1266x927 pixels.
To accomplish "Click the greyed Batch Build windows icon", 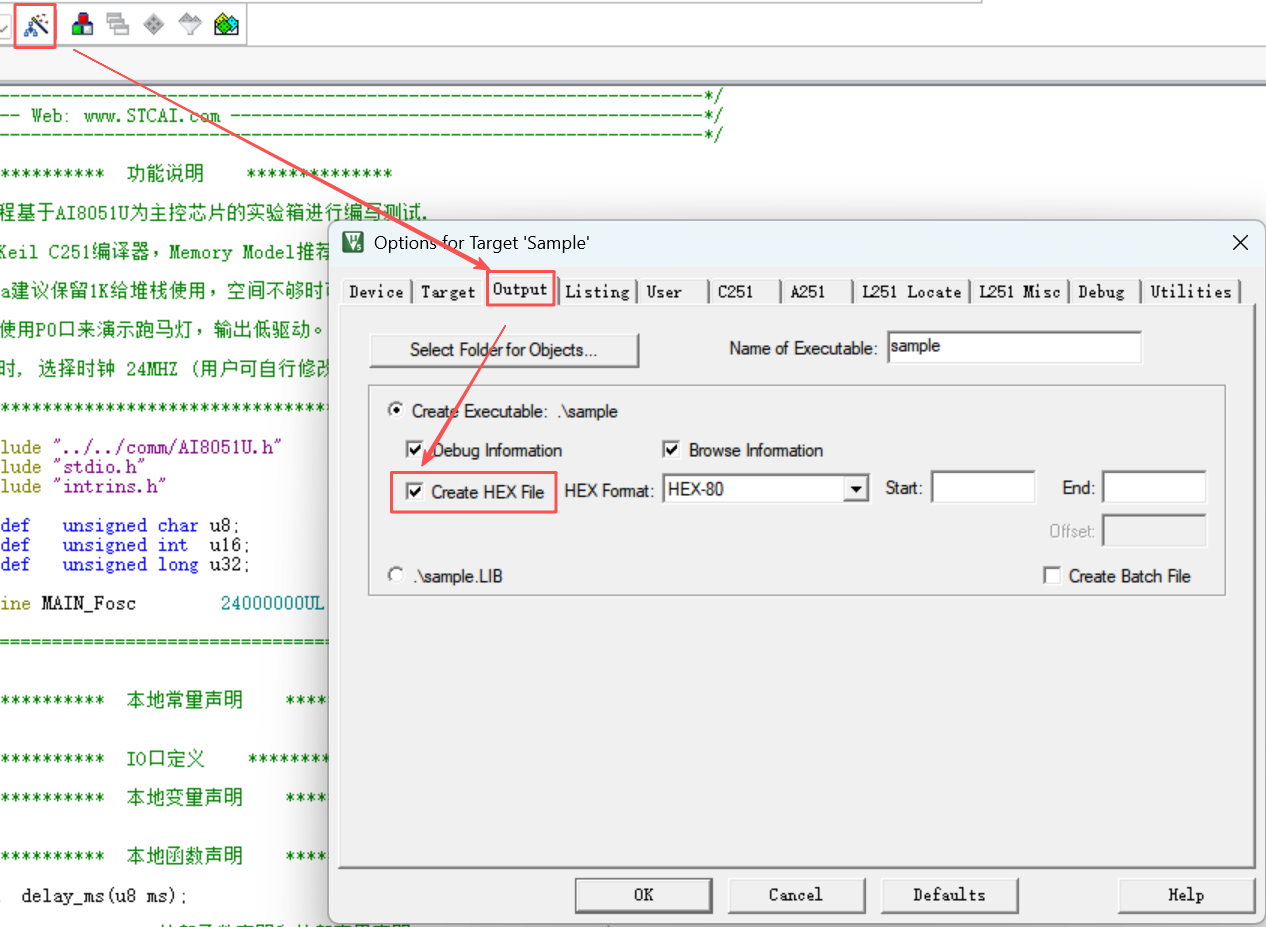I will pos(117,23).
